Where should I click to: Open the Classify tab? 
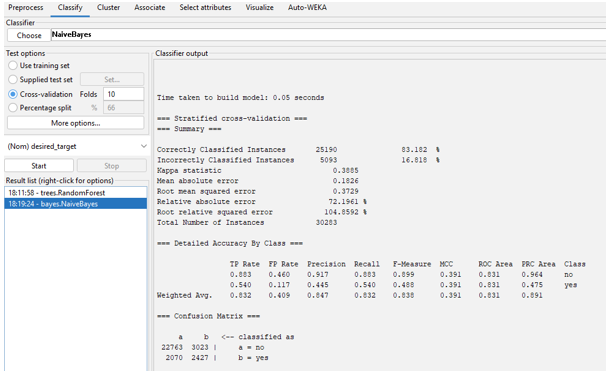70,7
